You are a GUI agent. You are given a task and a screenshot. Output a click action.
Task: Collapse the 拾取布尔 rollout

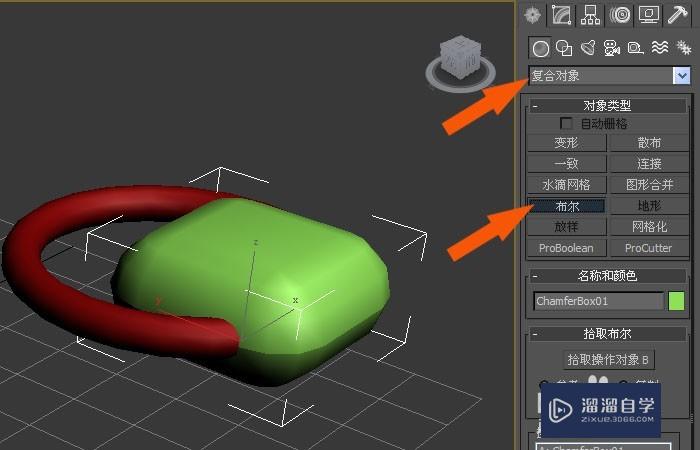point(608,333)
